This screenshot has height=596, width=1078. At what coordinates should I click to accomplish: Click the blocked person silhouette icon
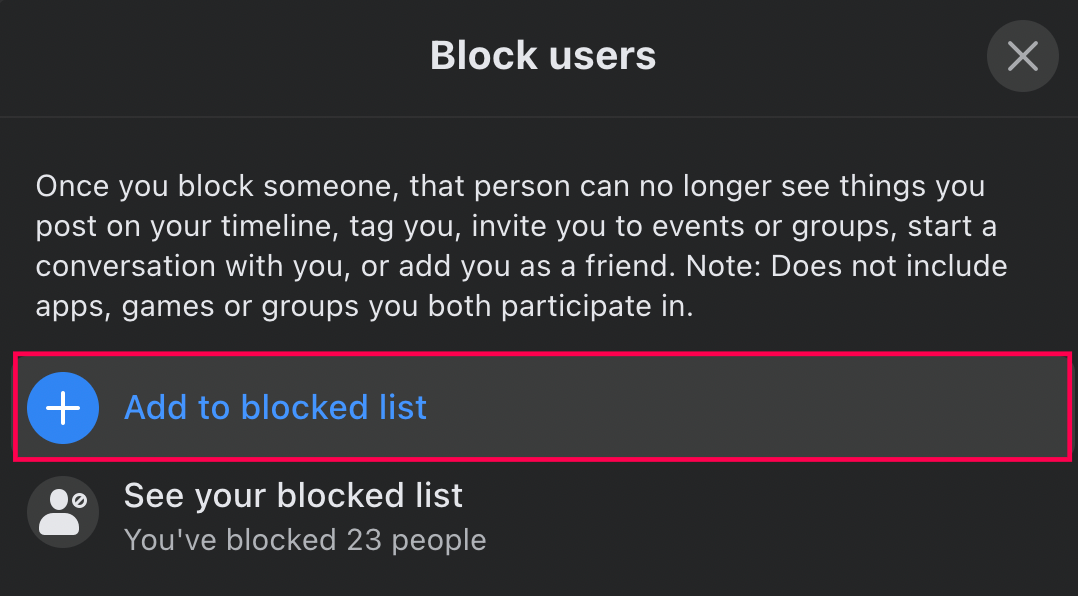click(x=61, y=514)
